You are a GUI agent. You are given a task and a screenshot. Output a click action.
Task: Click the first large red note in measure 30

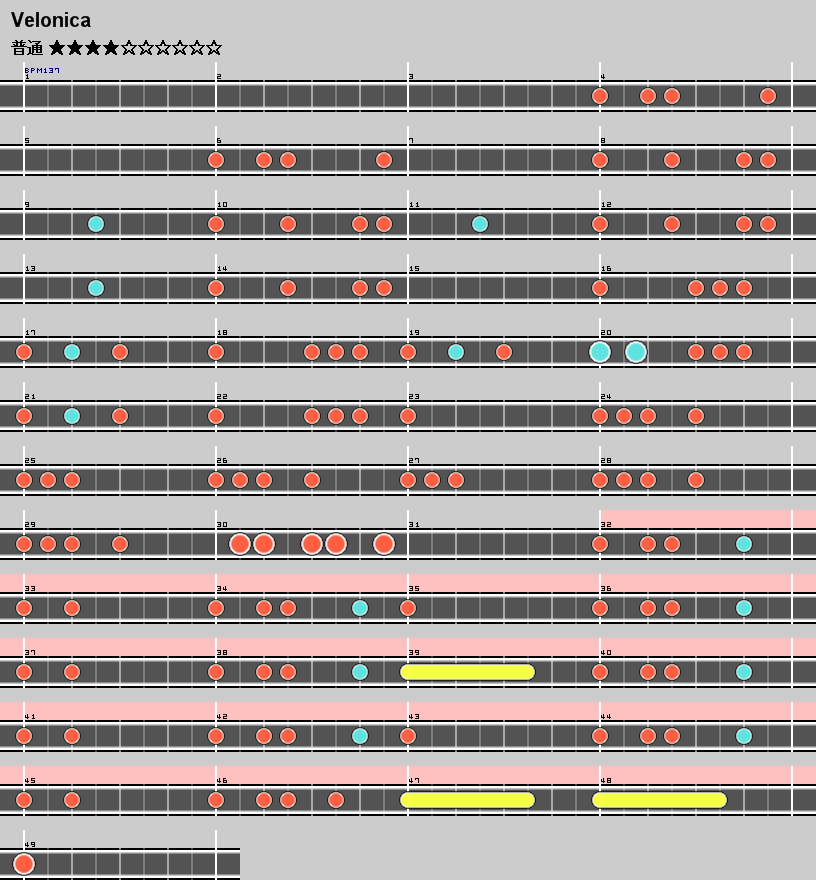[x=240, y=544]
